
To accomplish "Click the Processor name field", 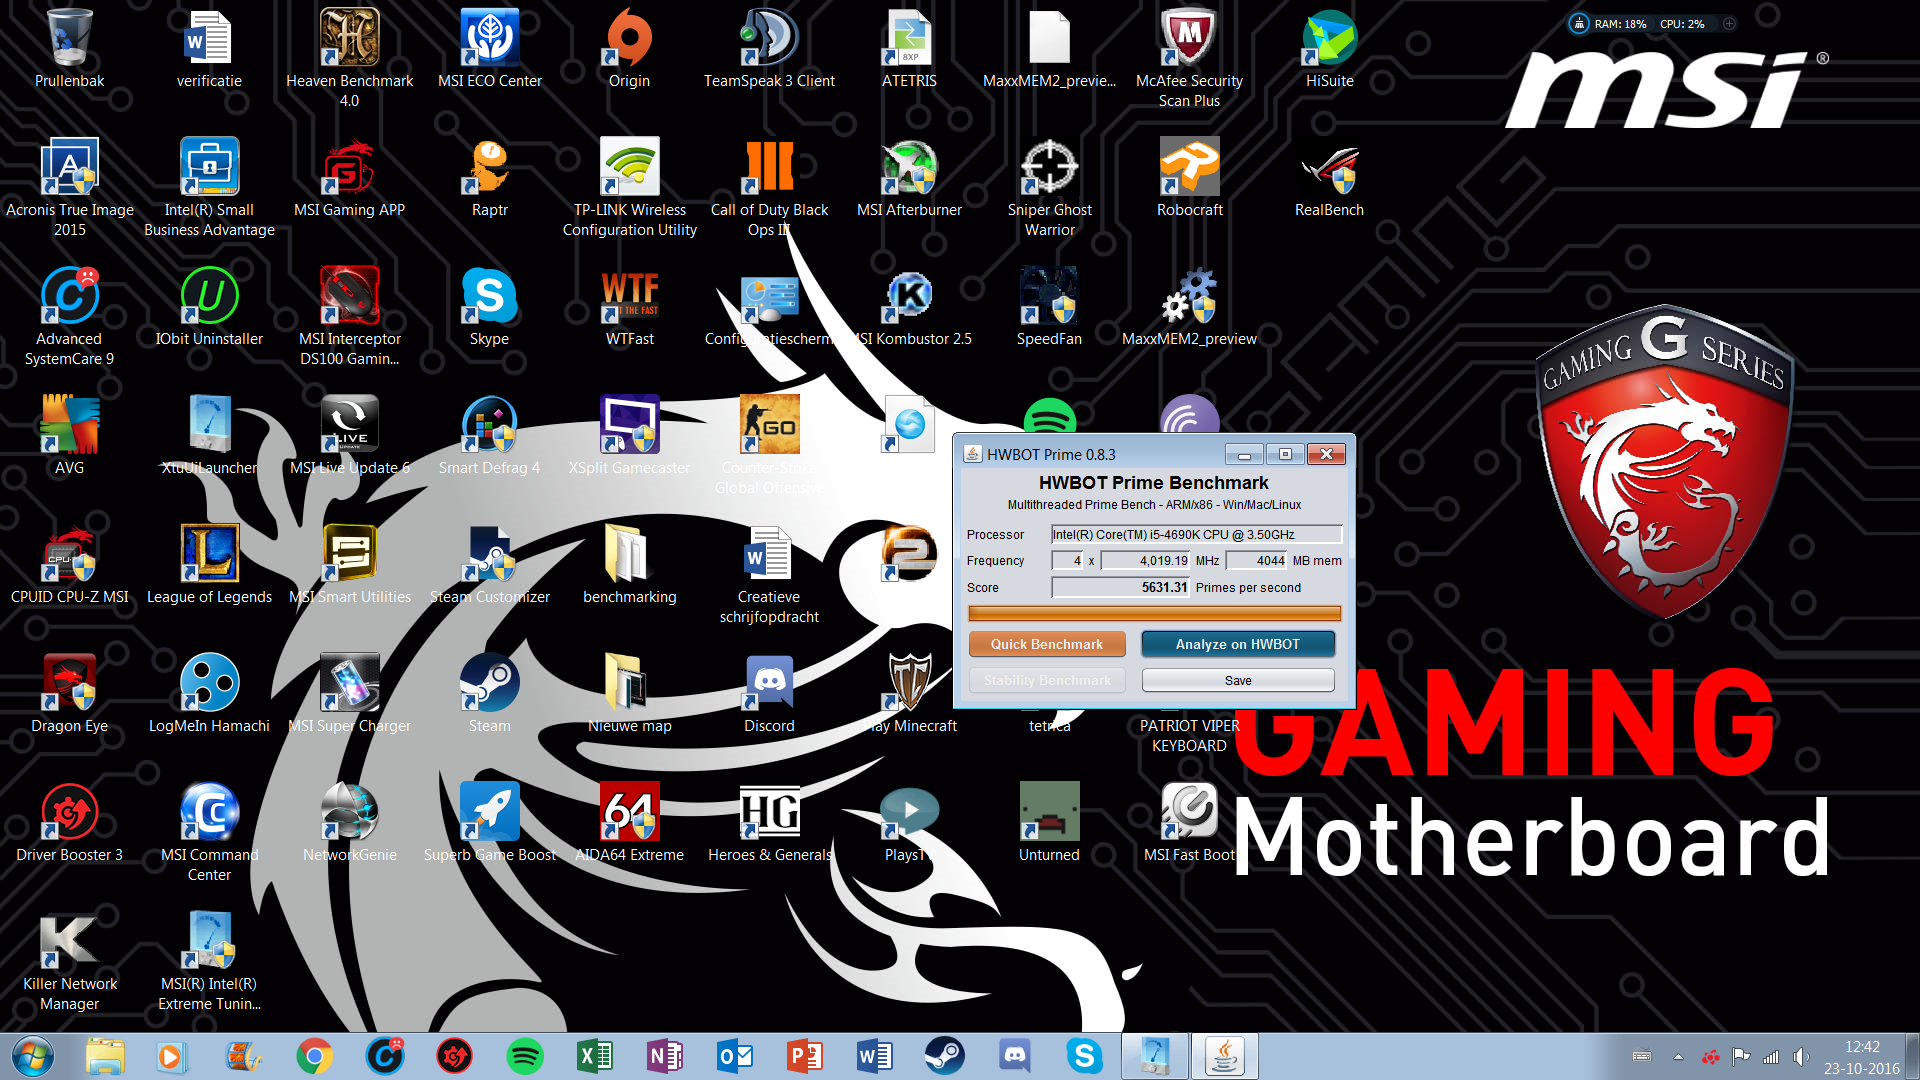I will [1196, 534].
